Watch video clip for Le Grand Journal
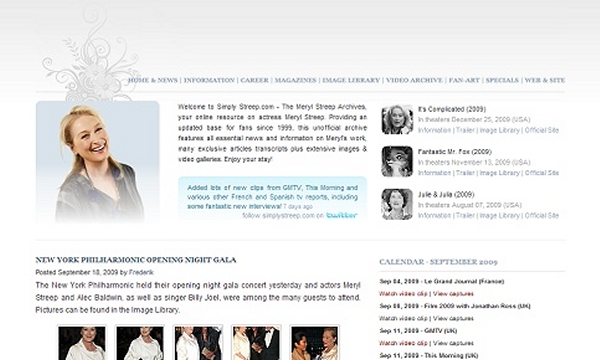 coord(403,294)
